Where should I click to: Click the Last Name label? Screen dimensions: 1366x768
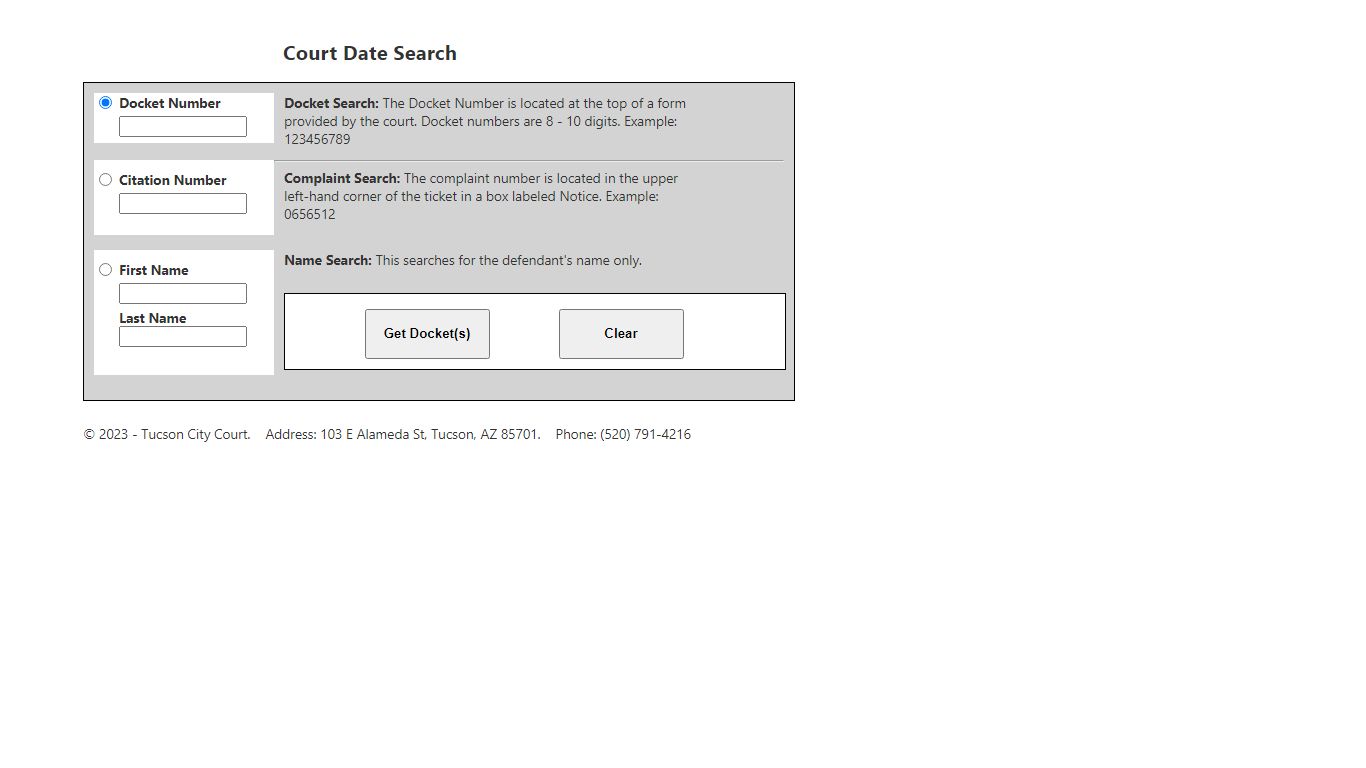pos(153,318)
